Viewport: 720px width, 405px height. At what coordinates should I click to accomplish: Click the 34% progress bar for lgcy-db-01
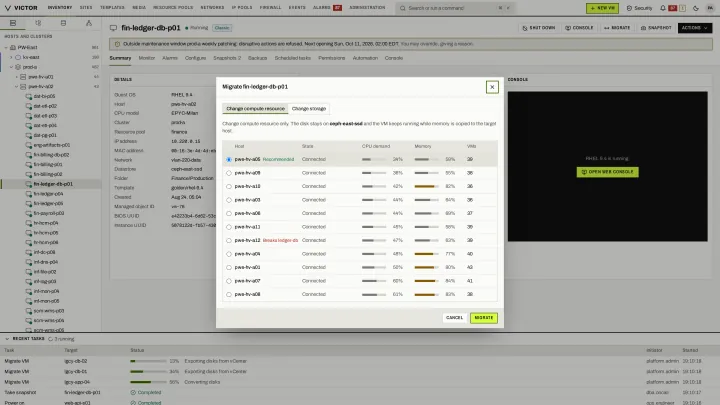[x=148, y=371]
